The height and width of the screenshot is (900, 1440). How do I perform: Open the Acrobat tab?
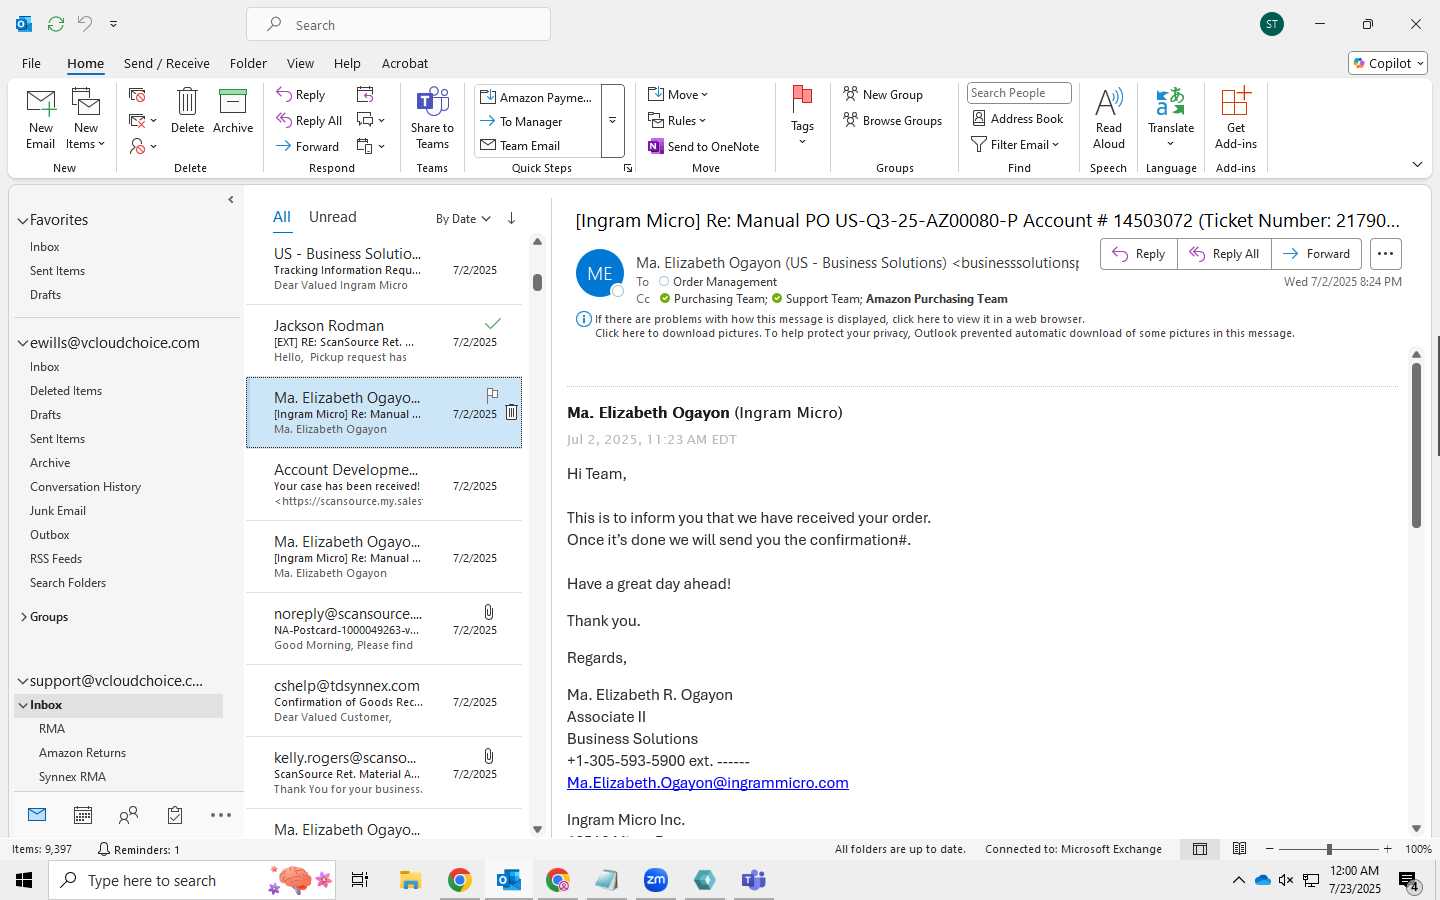(405, 63)
